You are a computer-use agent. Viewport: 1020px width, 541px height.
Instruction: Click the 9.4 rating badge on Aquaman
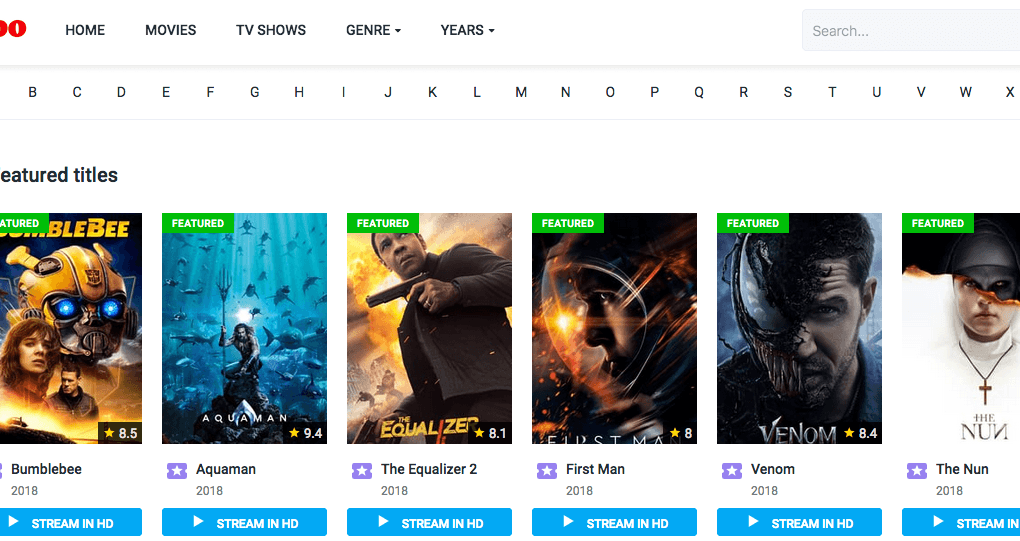[305, 433]
